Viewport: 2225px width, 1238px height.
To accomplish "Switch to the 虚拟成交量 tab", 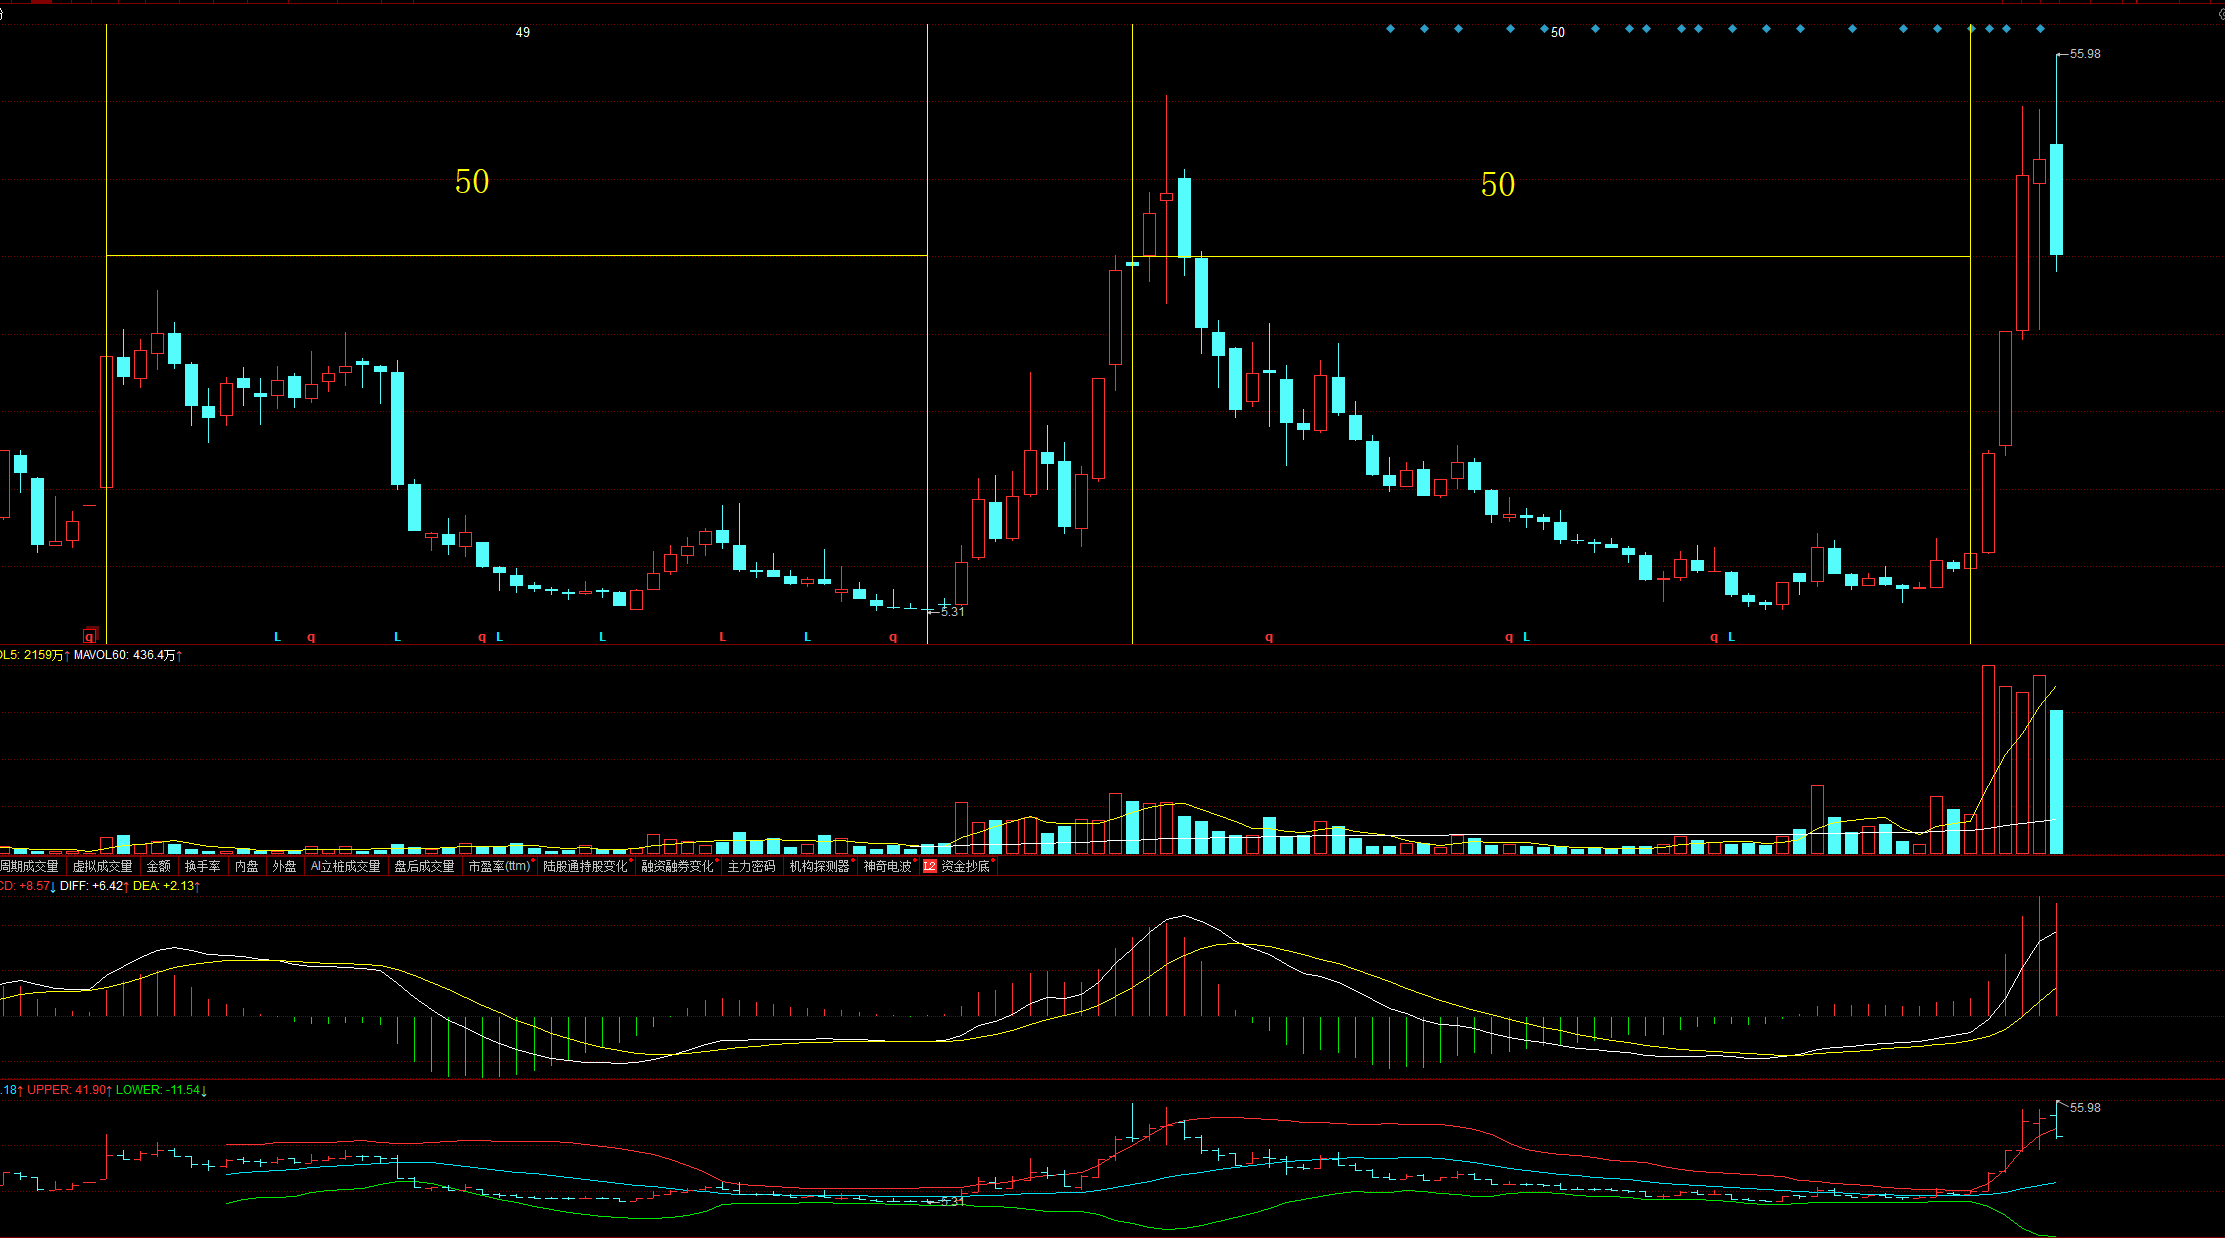I will (x=102, y=866).
